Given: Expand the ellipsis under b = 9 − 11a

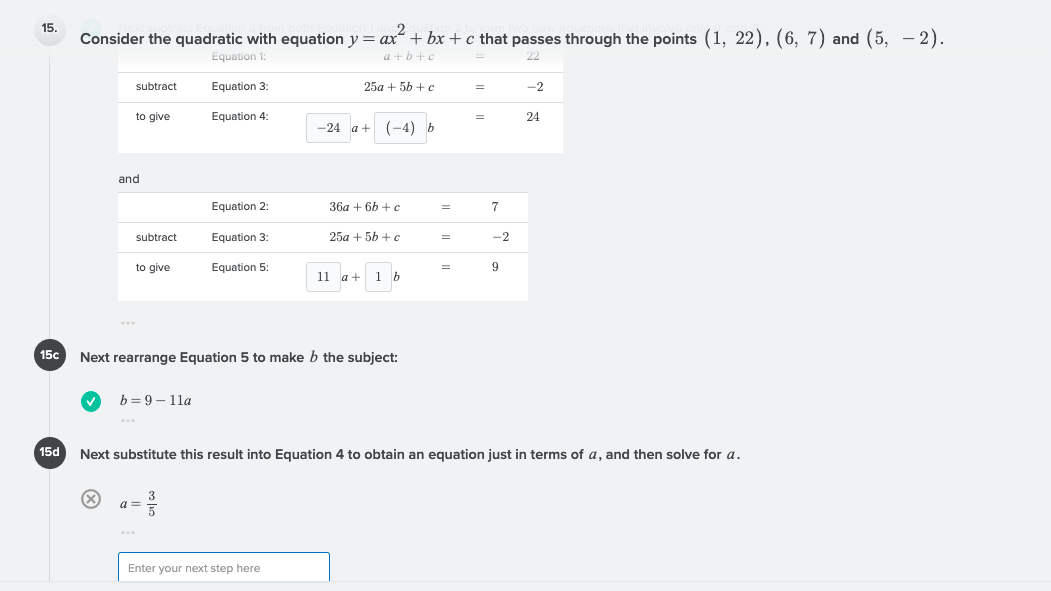Looking at the screenshot, I should click(129, 420).
